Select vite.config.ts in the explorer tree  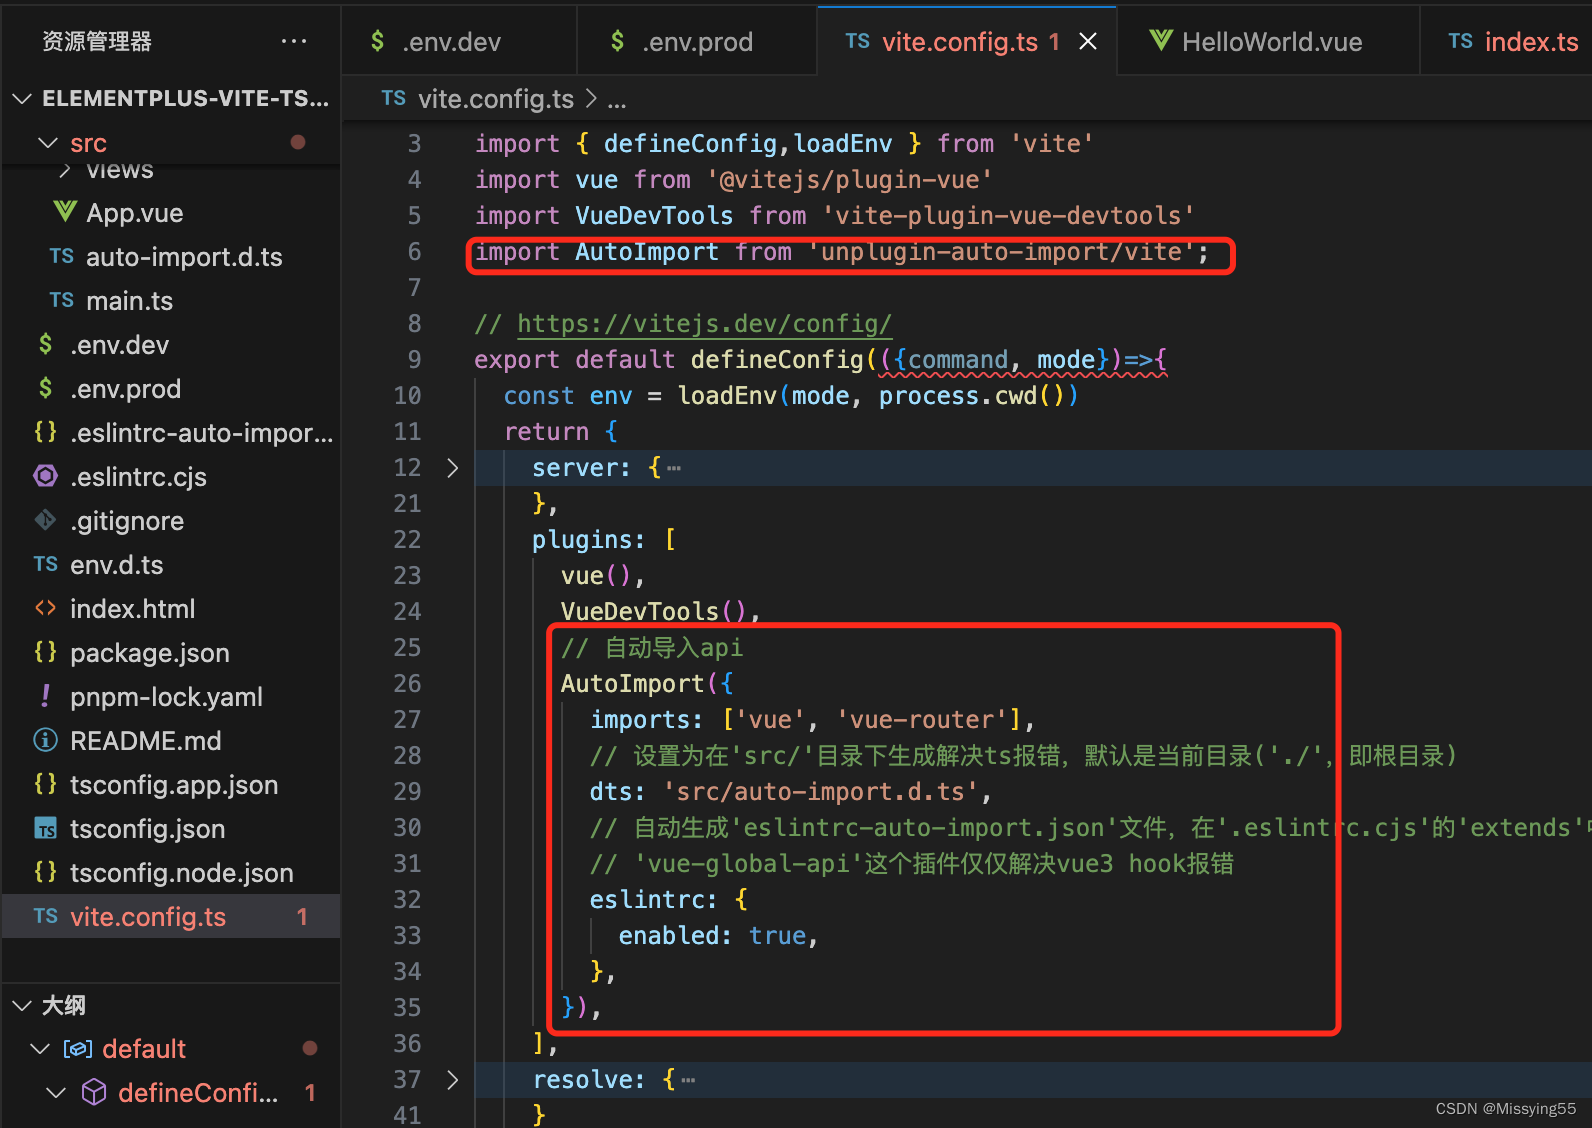click(170, 916)
